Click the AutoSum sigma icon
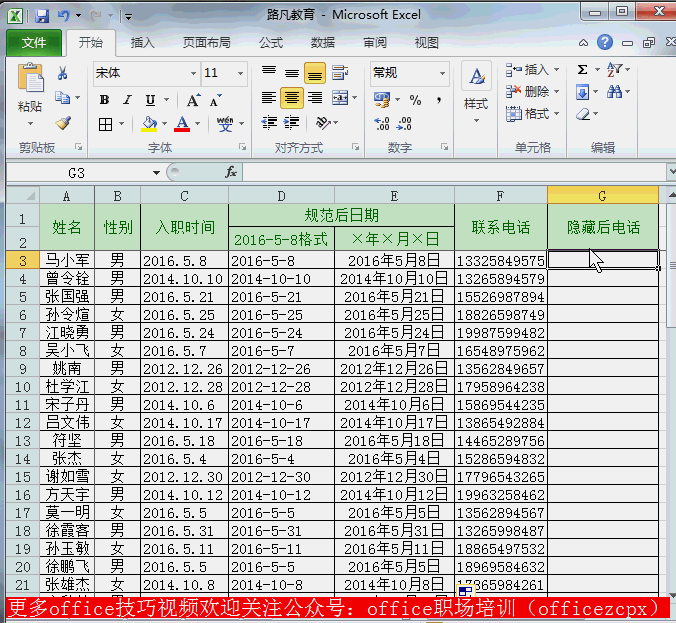The height and width of the screenshot is (623, 676). (583, 70)
